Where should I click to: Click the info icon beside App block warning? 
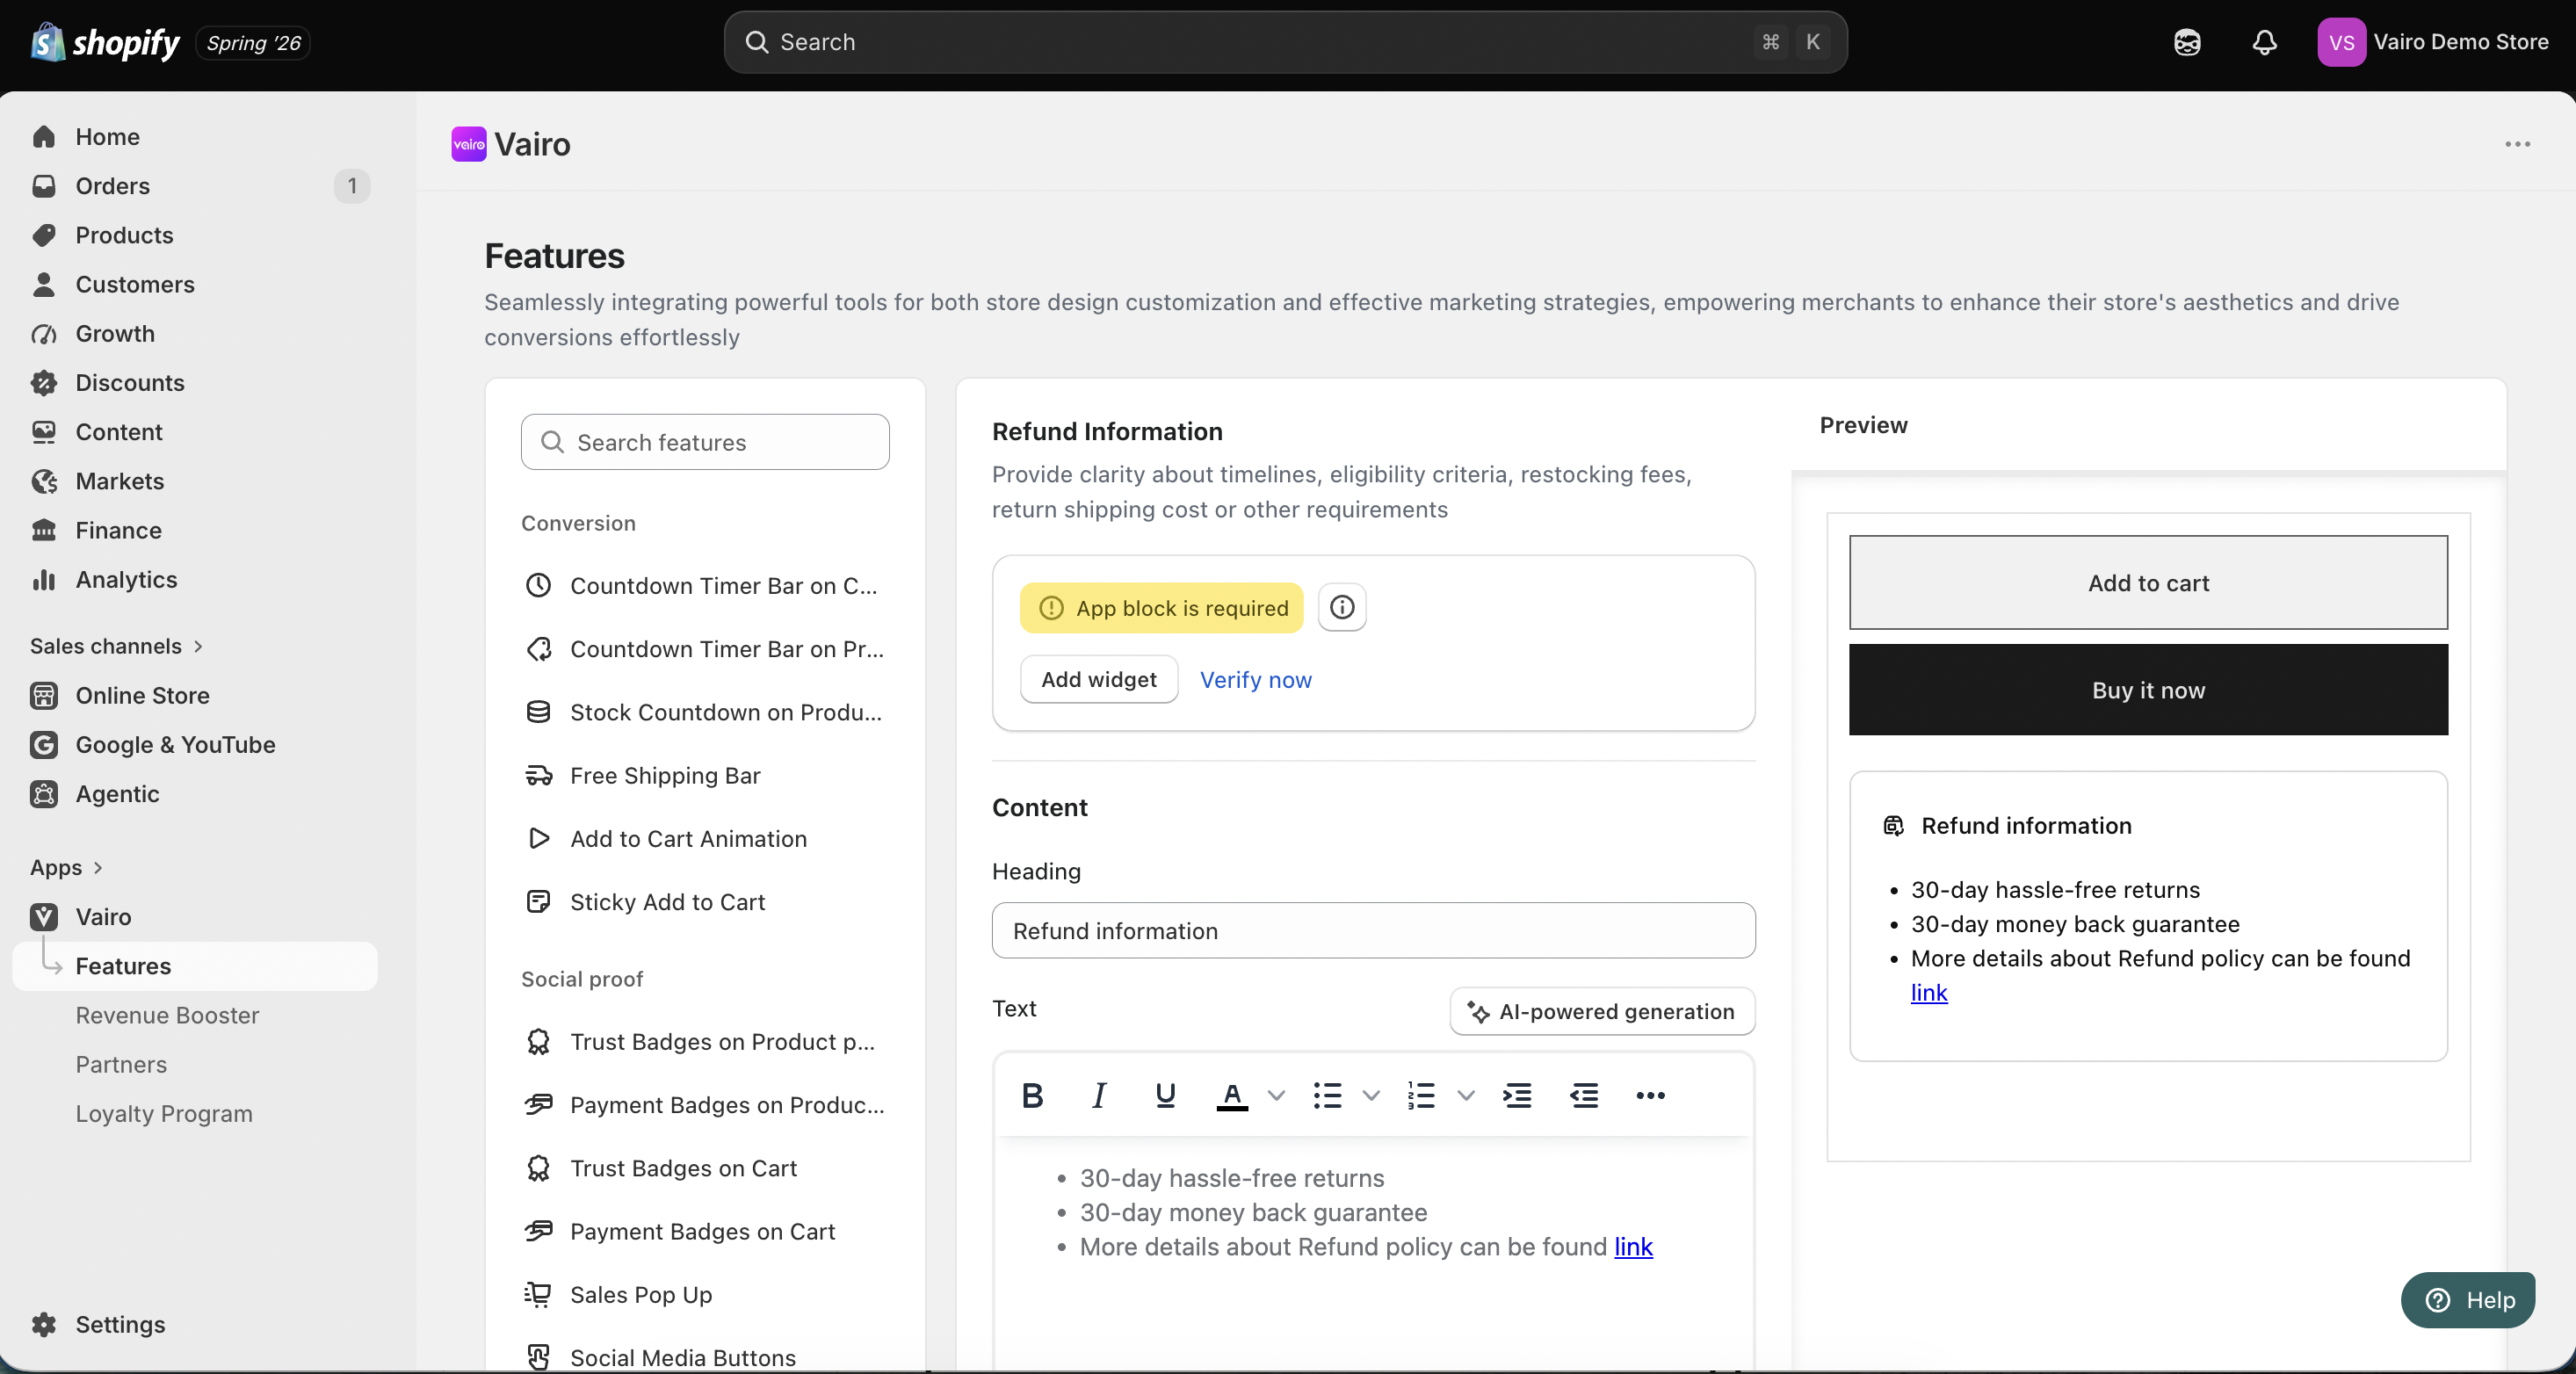1342,607
